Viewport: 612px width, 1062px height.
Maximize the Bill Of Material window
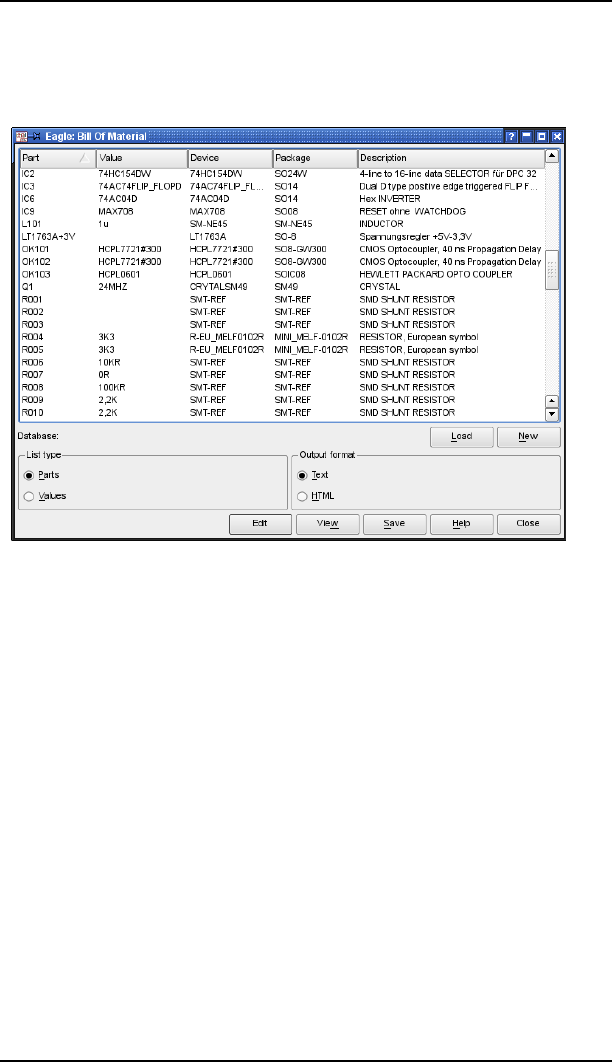tap(542, 136)
